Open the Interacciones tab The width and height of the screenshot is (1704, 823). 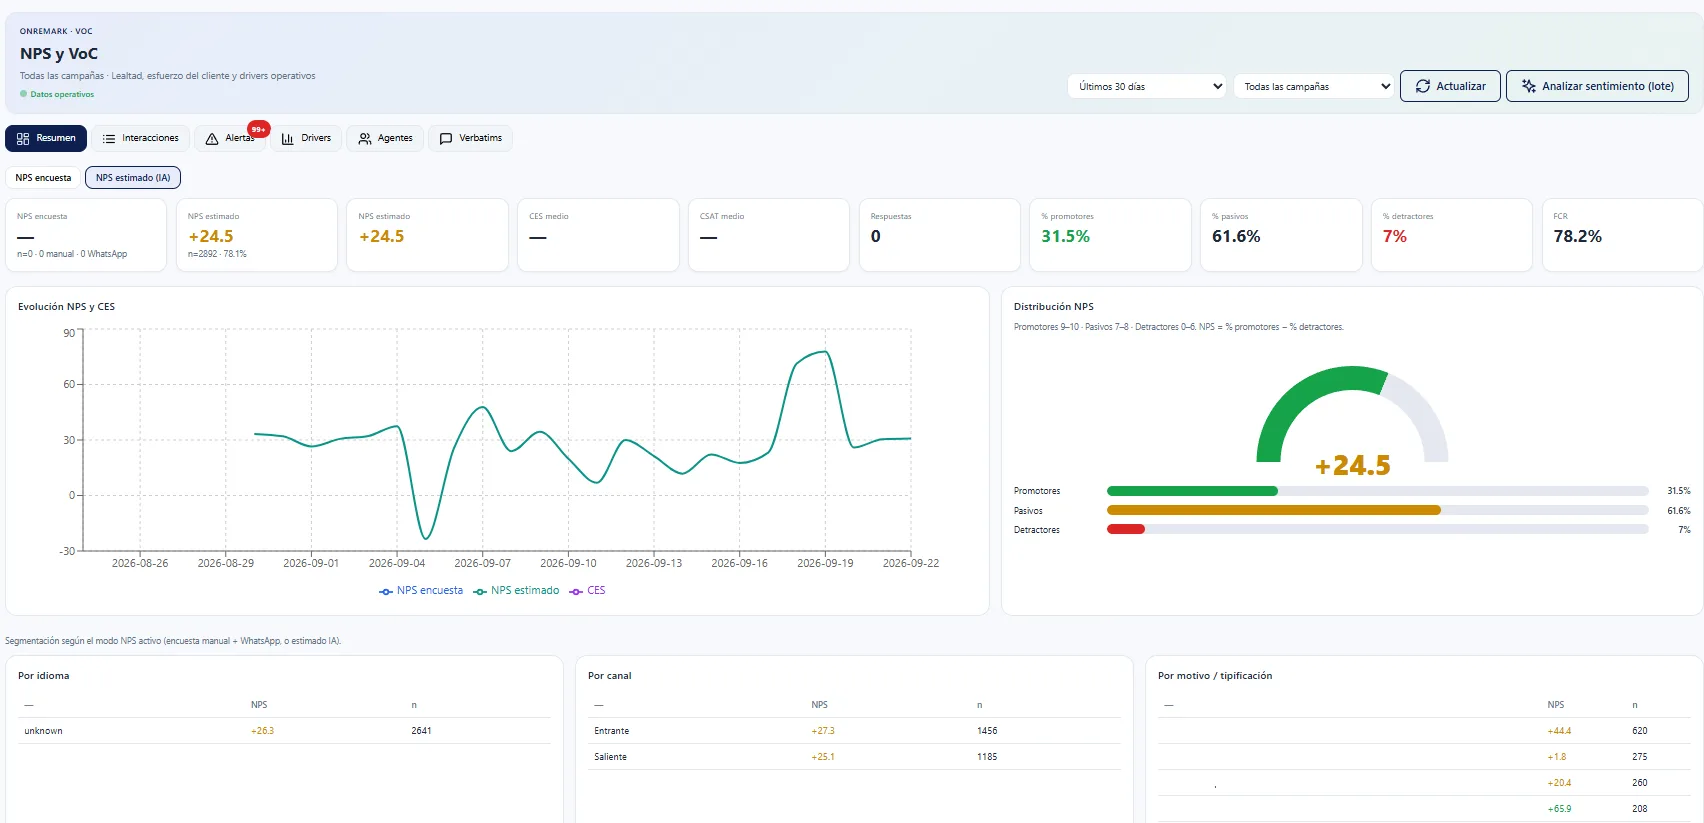point(141,138)
